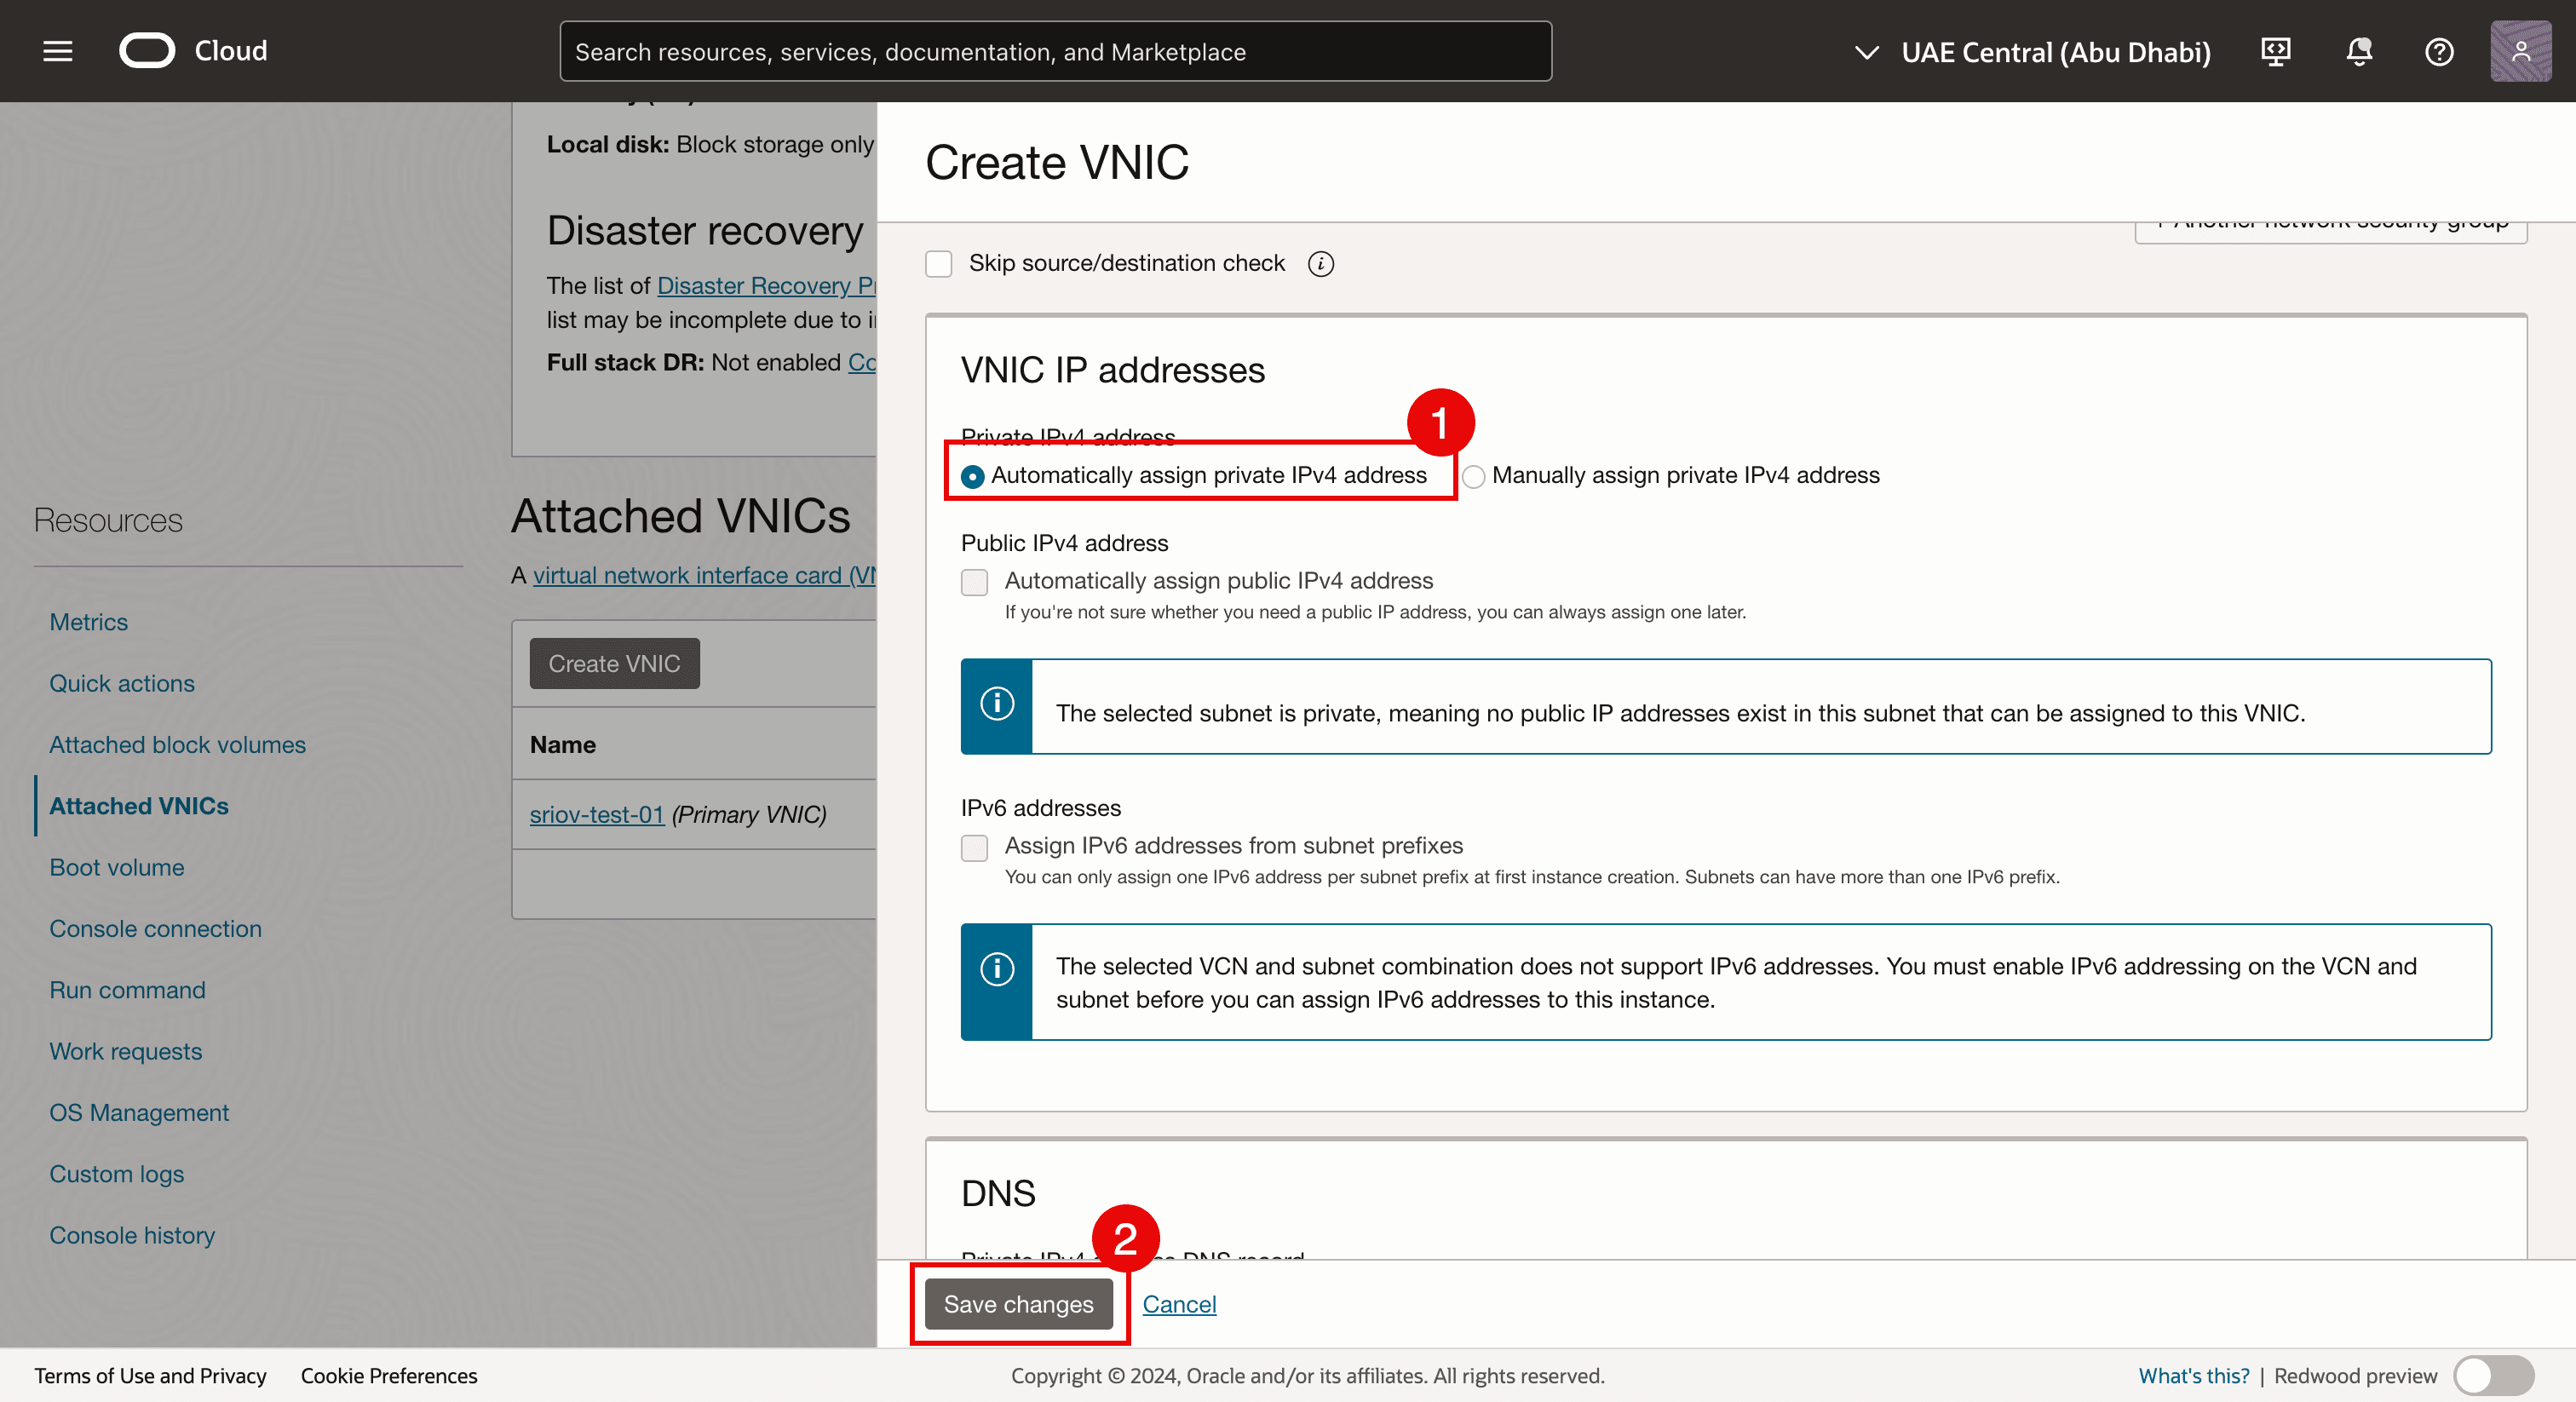Go to Boot volume resource section
2576x1402 pixels.
click(116, 867)
